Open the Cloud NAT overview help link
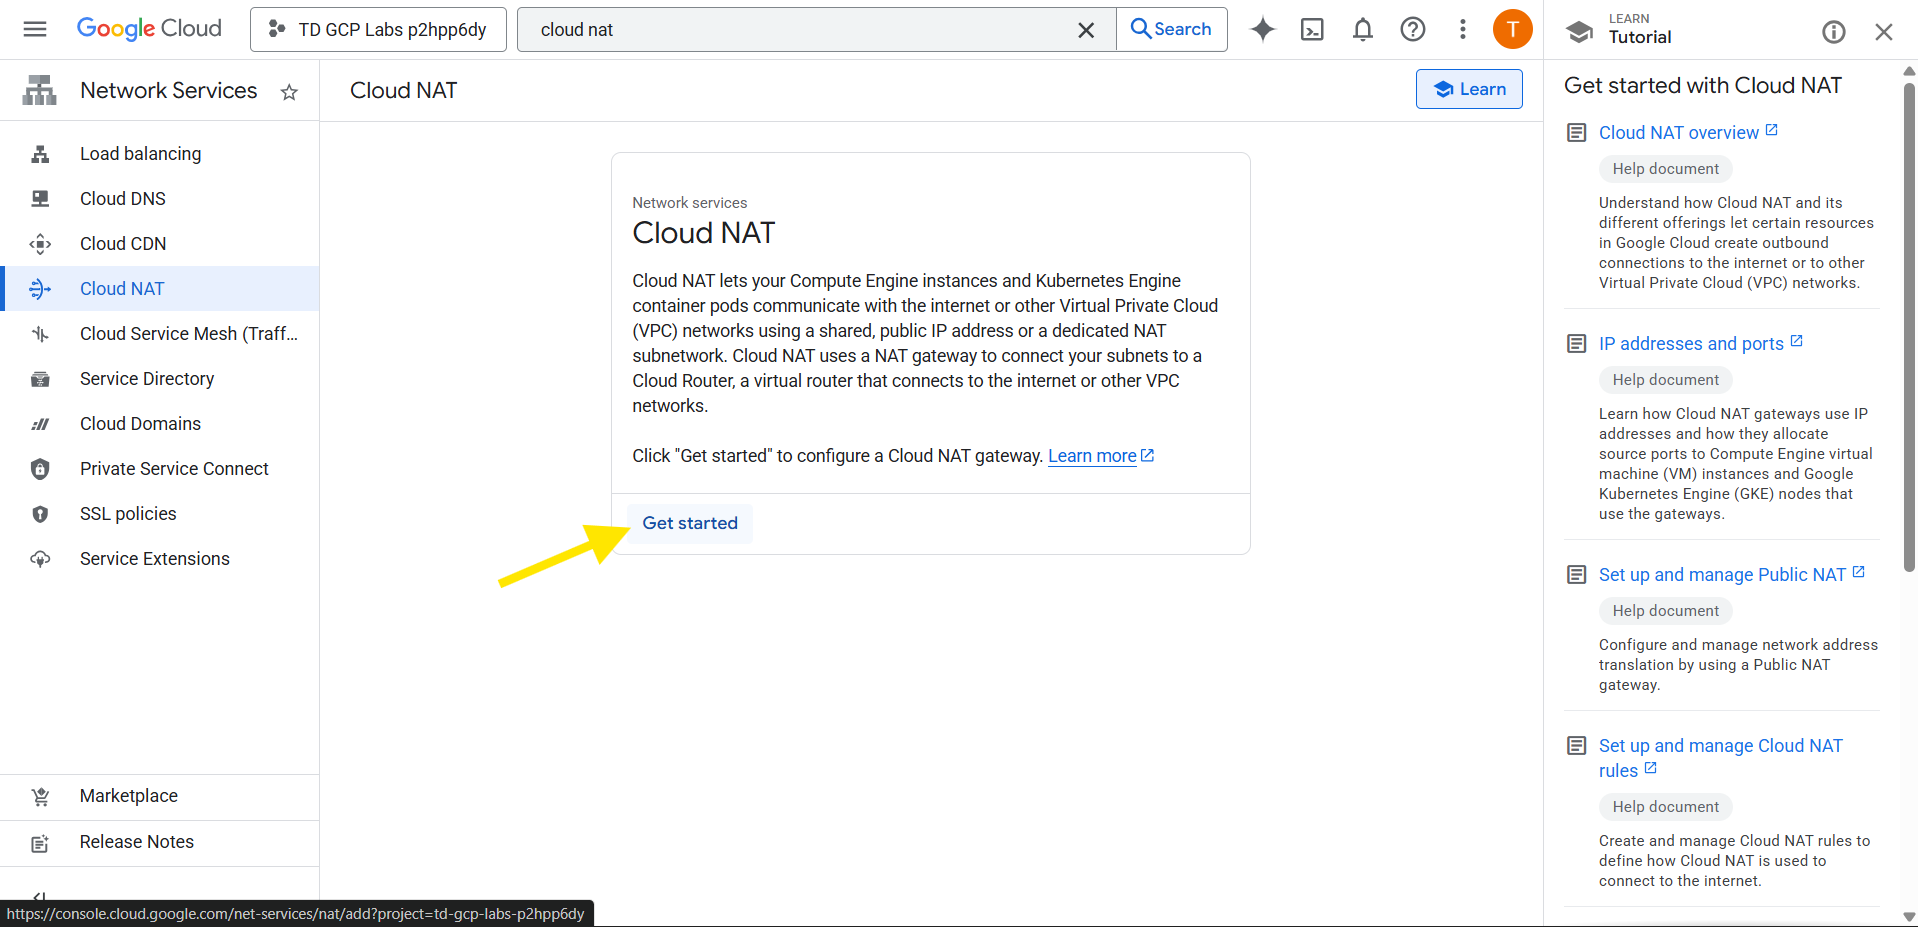 click(1678, 133)
